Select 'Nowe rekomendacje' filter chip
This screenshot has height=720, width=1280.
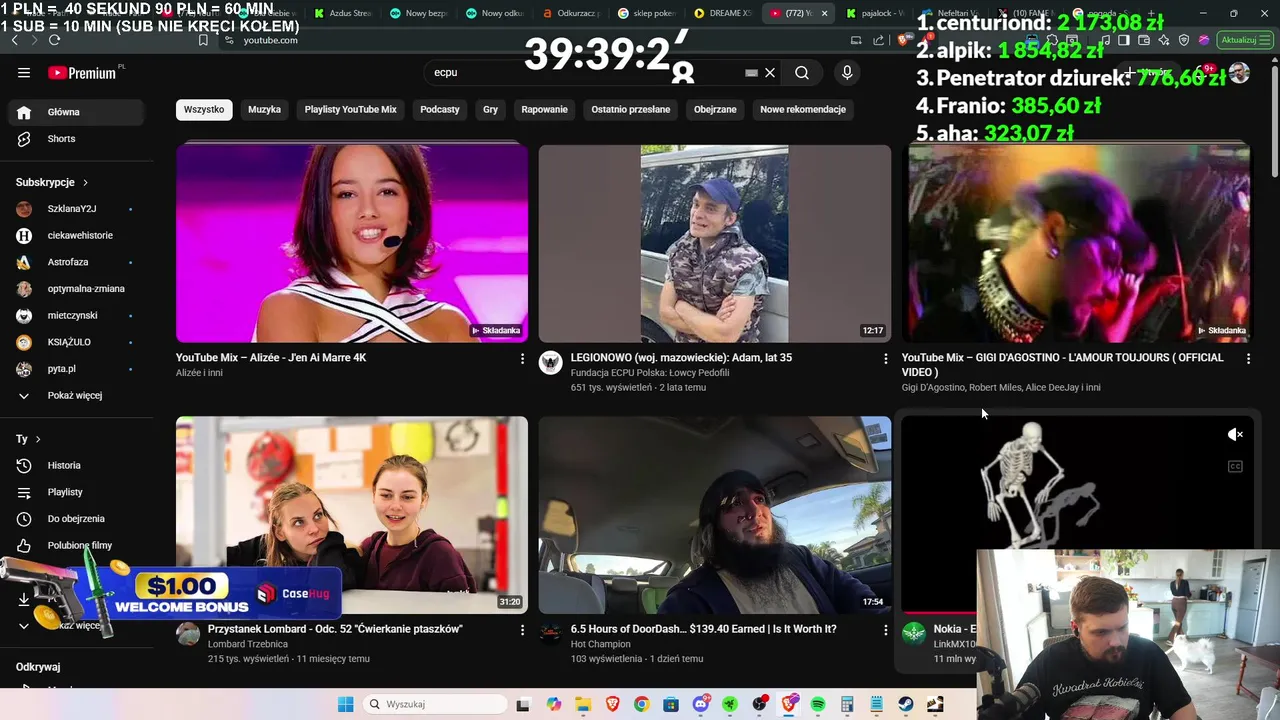[803, 109]
